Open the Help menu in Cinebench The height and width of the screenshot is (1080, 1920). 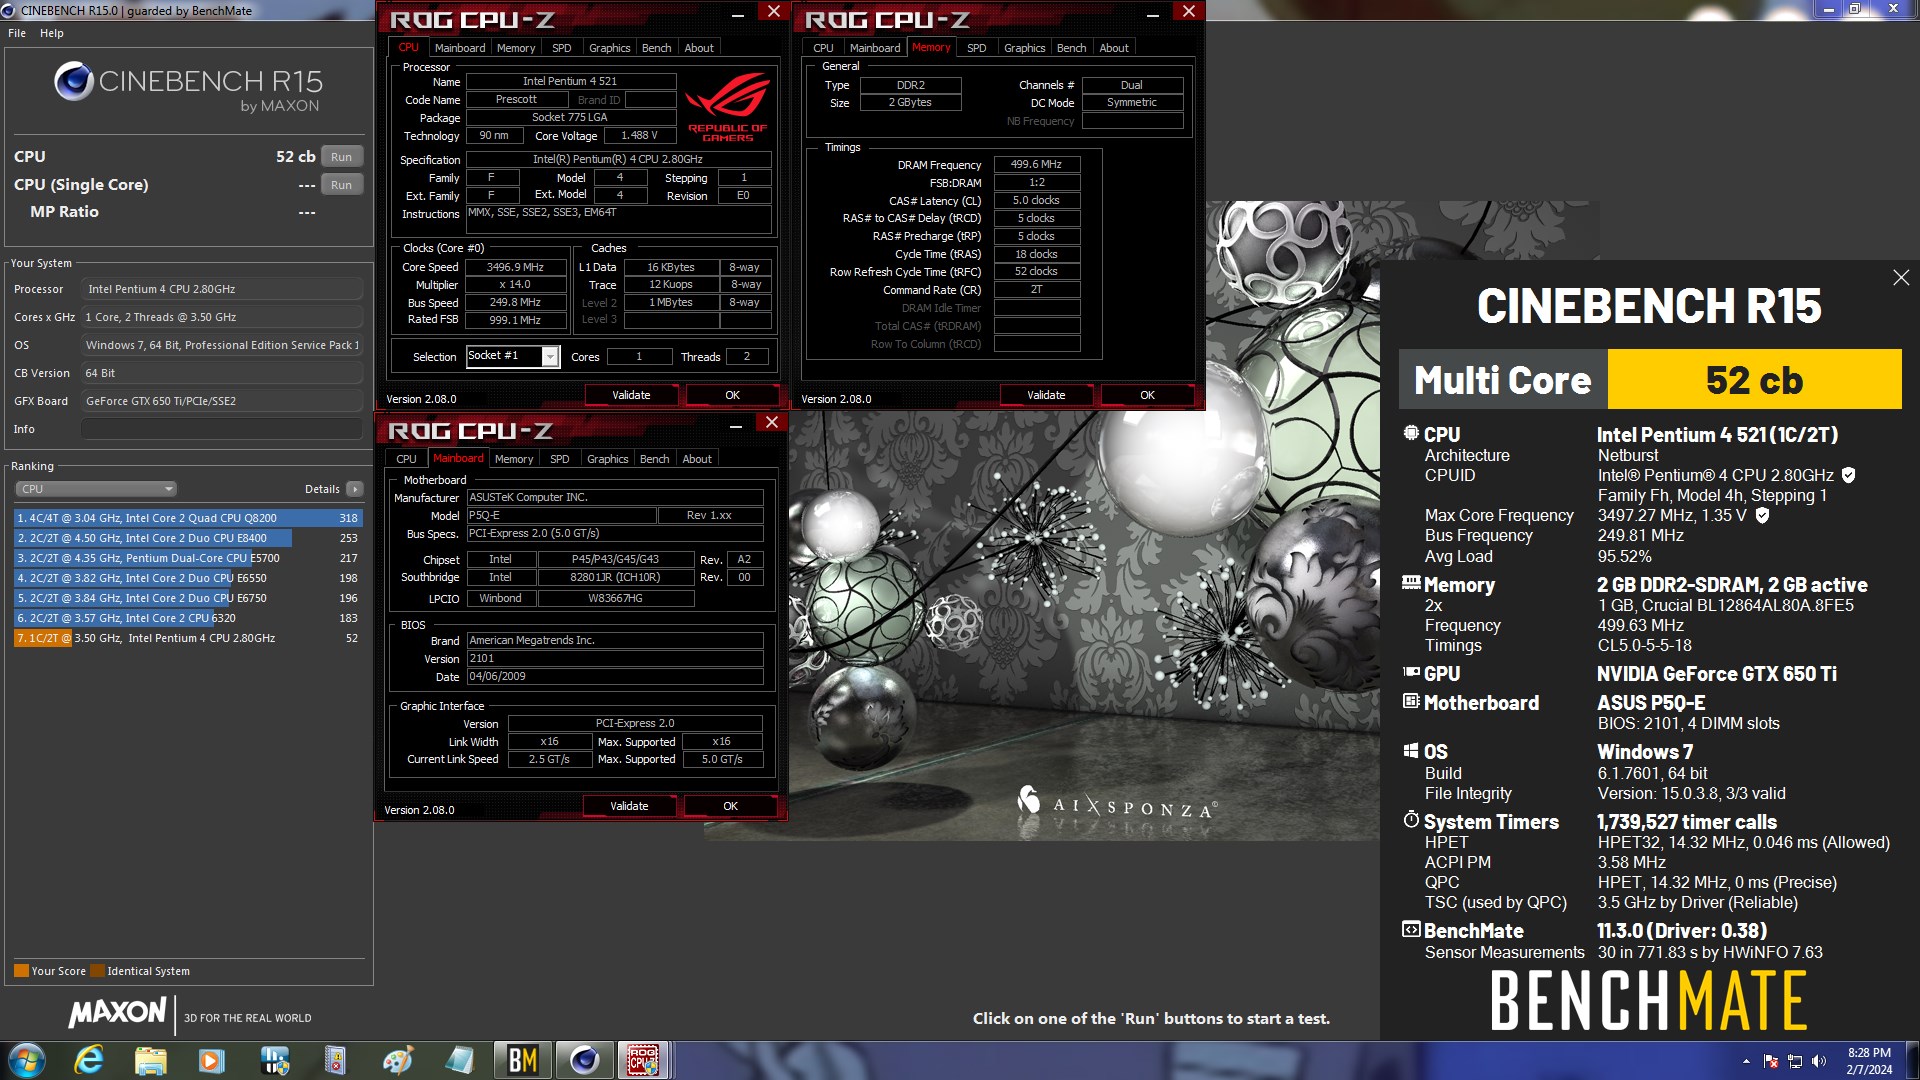52,33
